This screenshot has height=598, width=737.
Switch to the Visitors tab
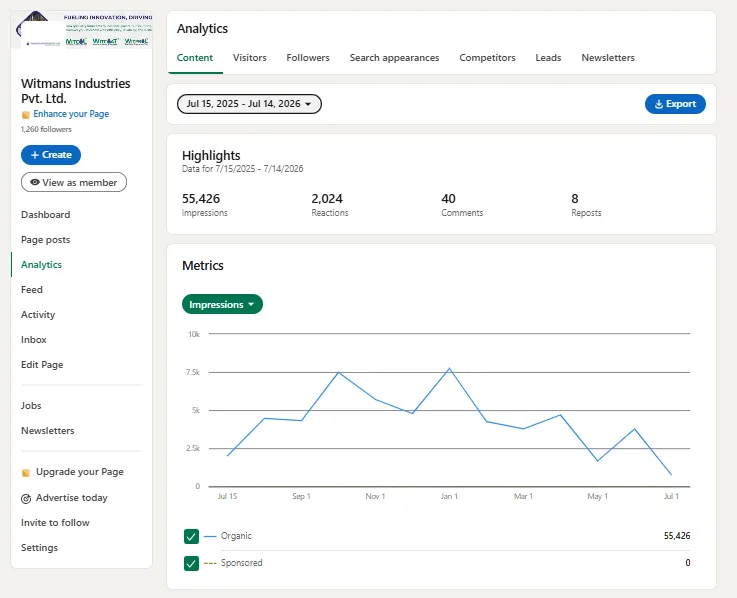coord(250,58)
